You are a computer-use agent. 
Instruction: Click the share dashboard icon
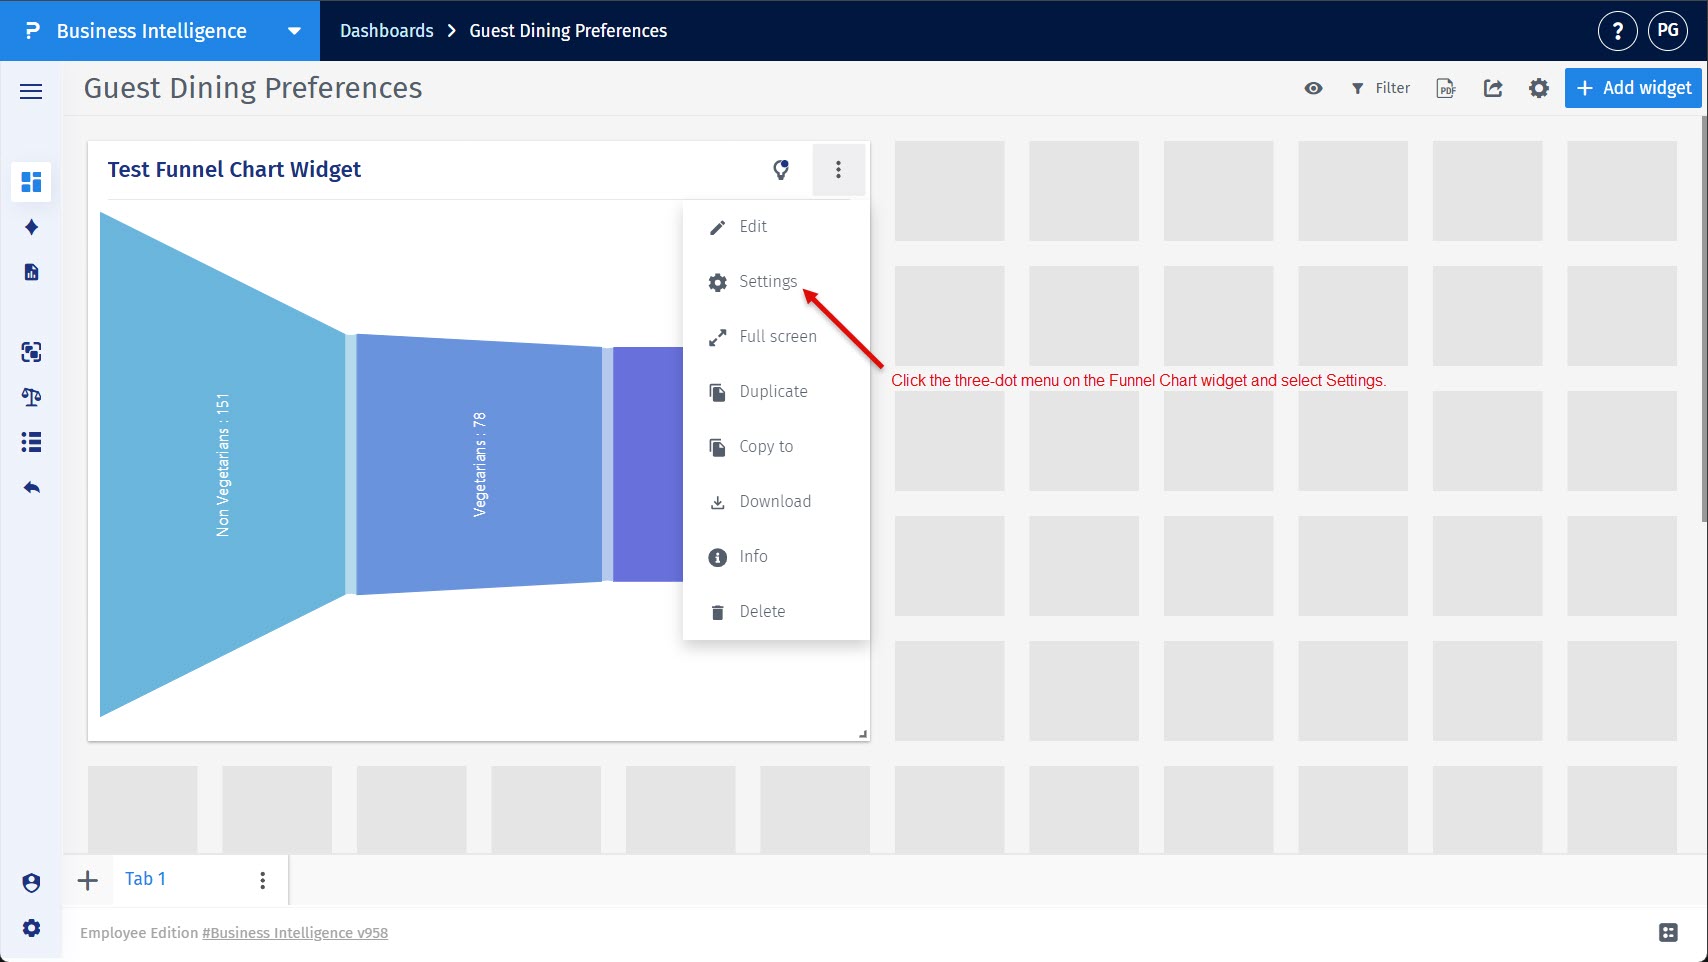(1493, 88)
